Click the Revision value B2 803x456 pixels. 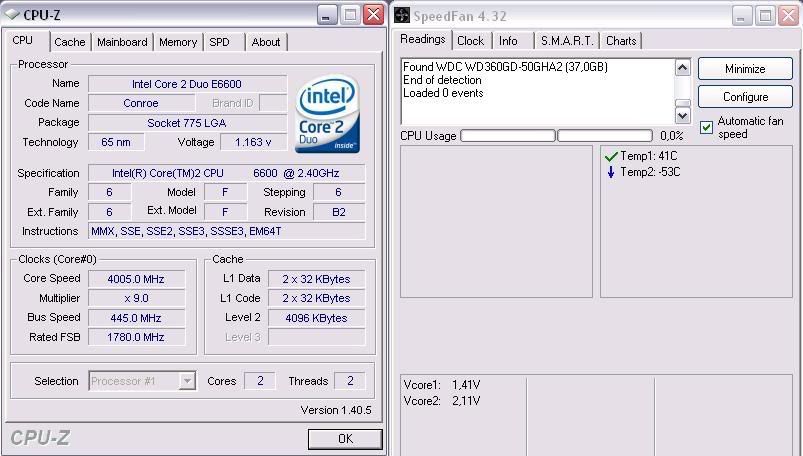pyautogui.click(x=339, y=212)
